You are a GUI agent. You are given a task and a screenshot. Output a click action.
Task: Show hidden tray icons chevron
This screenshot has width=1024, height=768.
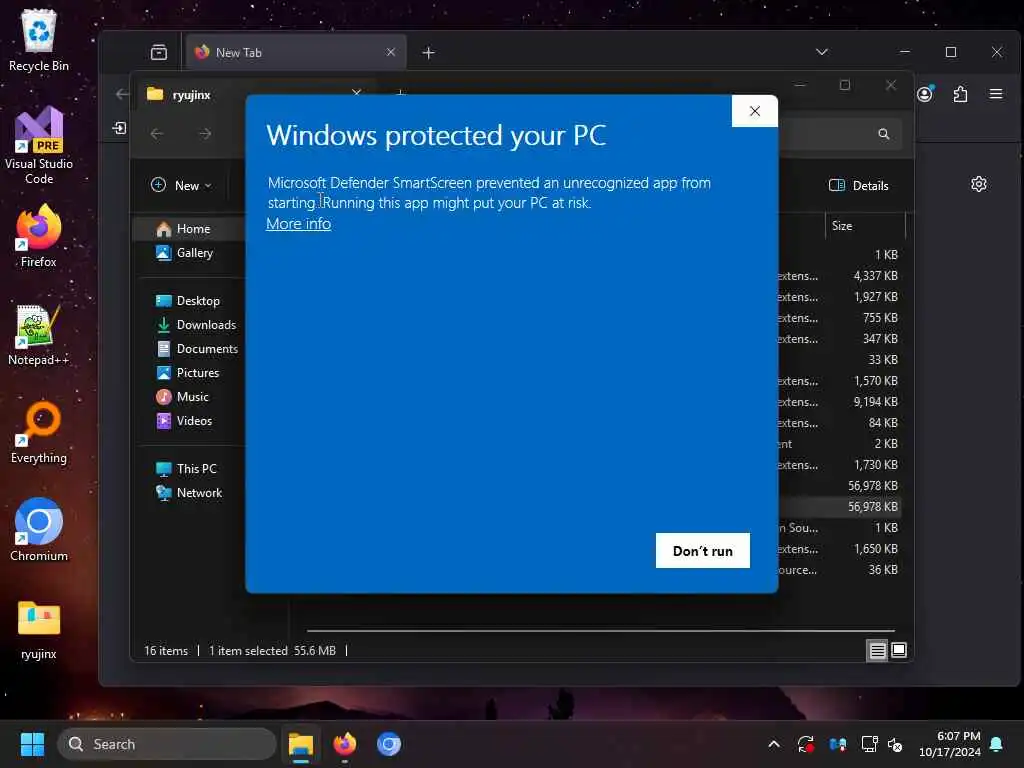tap(774, 744)
